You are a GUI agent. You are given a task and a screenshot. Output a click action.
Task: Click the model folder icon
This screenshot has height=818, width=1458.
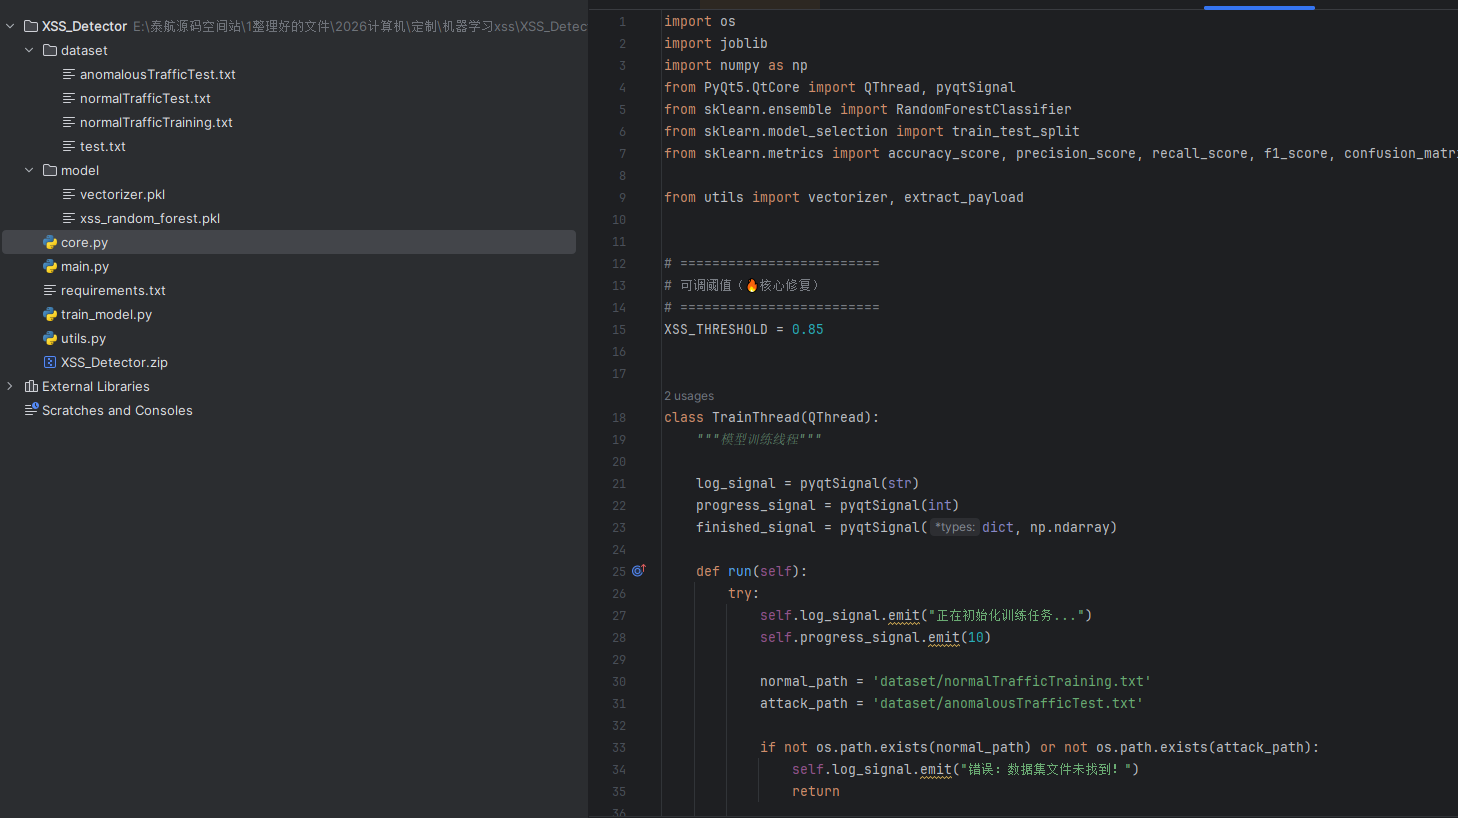pyautogui.click(x=50, y=170)
